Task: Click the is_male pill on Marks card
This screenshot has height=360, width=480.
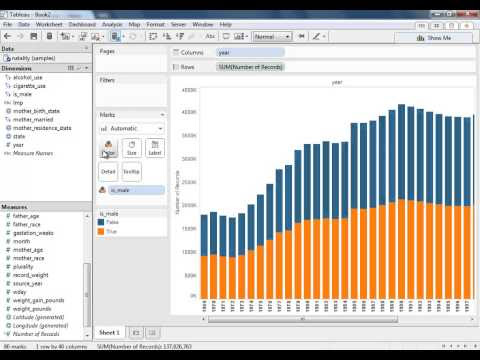Action: (137, 190)
